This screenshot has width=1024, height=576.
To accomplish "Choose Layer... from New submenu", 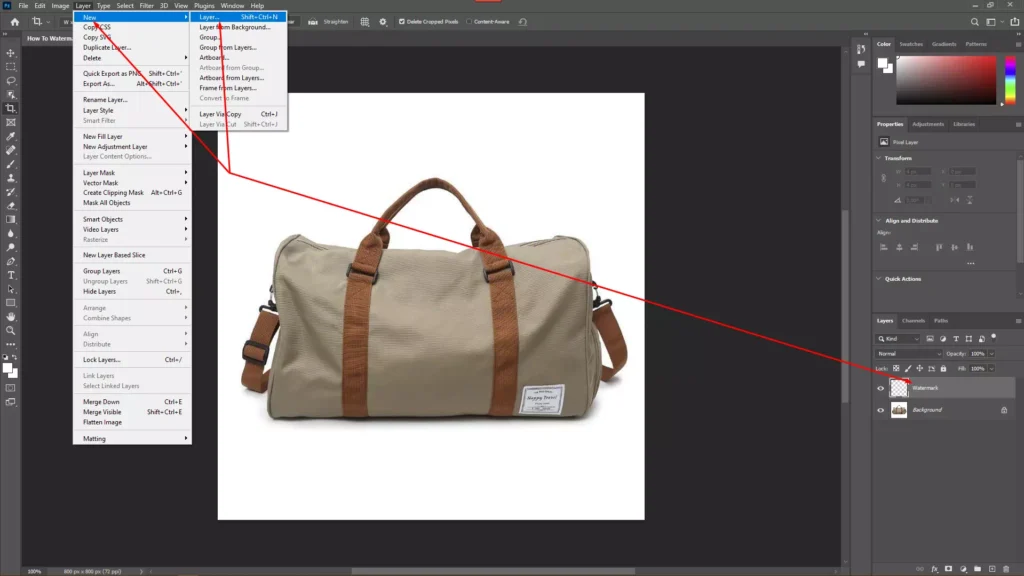I will (238, 17).
